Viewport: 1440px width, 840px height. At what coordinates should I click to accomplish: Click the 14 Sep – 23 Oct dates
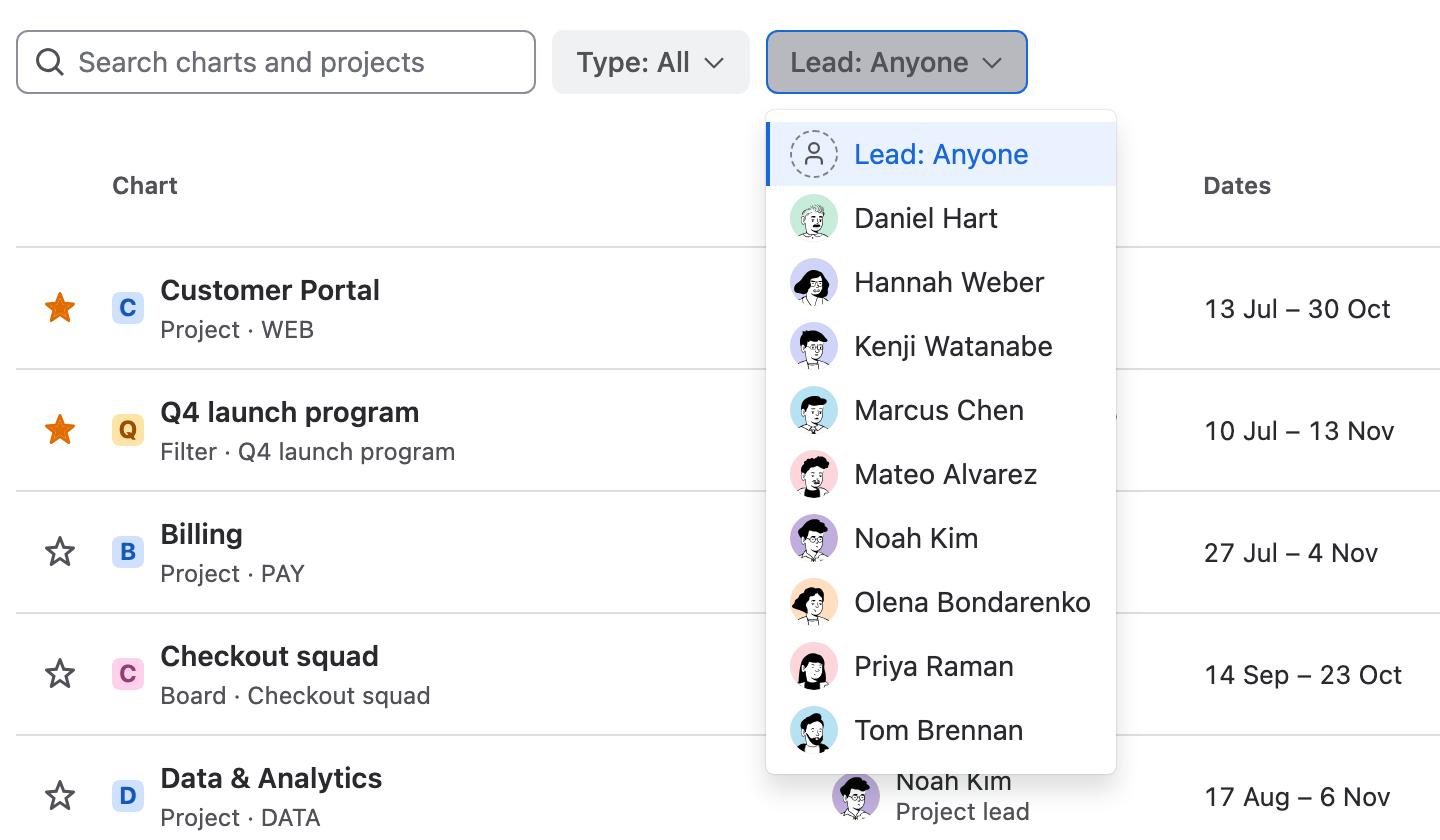click(1303, 675)
